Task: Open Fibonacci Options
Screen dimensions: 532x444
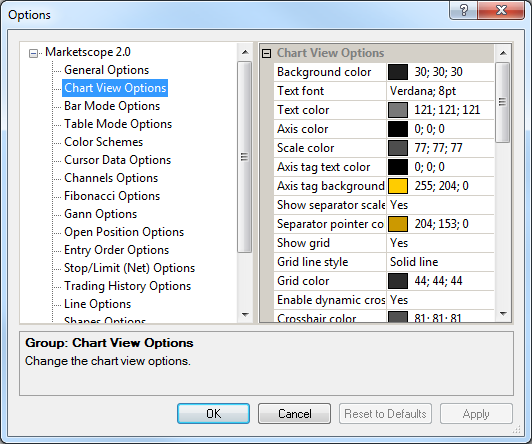Action: [112, 196]
